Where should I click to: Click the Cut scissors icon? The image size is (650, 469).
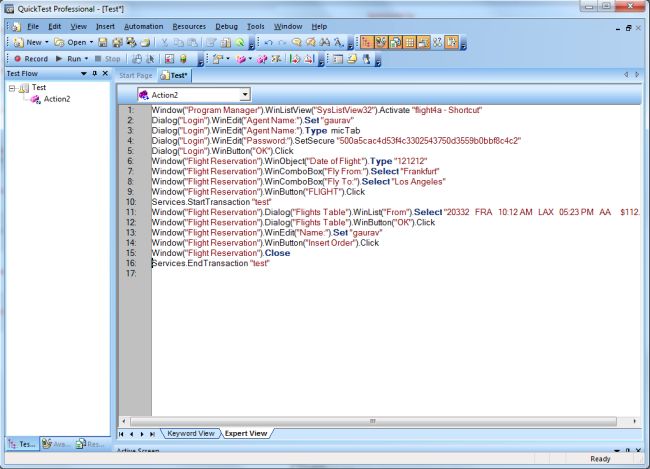[x=164, y=42]
